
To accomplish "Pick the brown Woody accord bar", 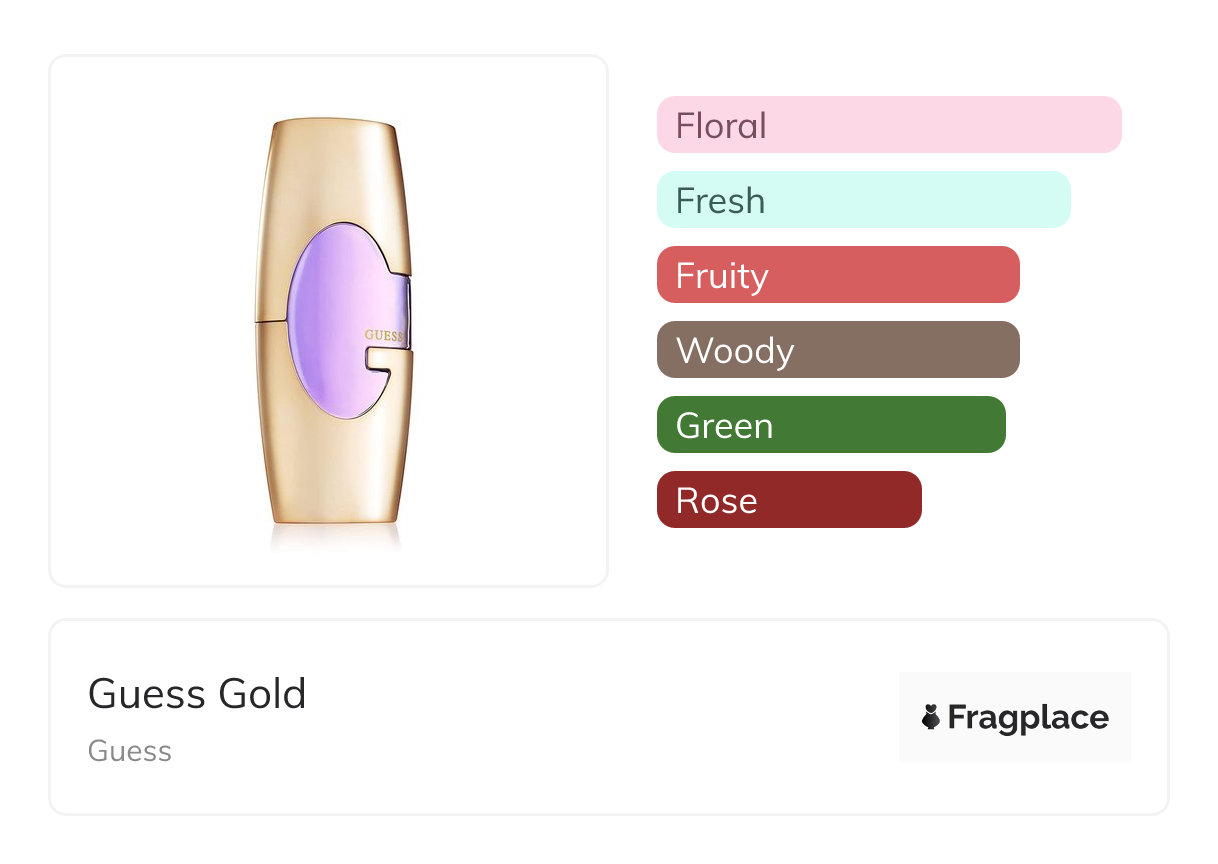I will [838, 350].
